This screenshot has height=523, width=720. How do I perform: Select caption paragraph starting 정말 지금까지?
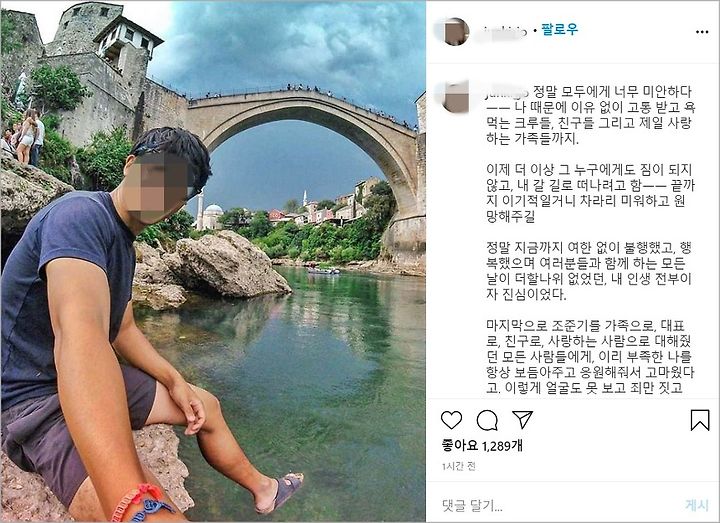[x=589, y=271]
